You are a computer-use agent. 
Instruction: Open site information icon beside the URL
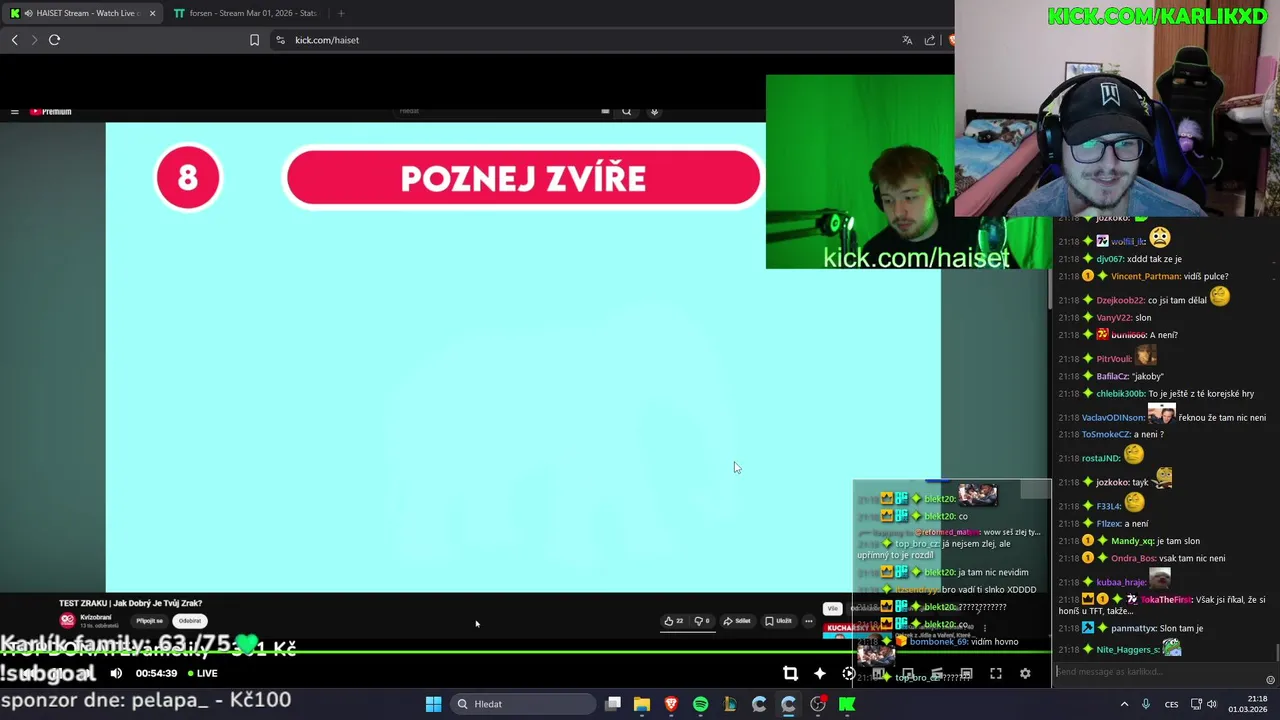click(280, 40)
